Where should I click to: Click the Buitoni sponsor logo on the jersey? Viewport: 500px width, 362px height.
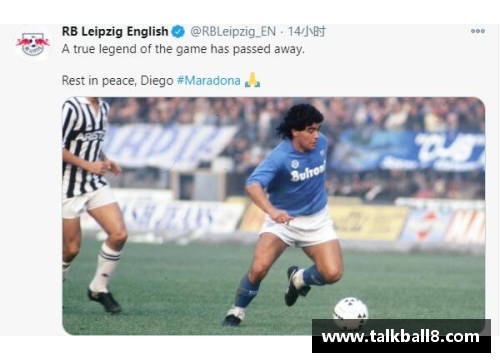tap(308, 172)
